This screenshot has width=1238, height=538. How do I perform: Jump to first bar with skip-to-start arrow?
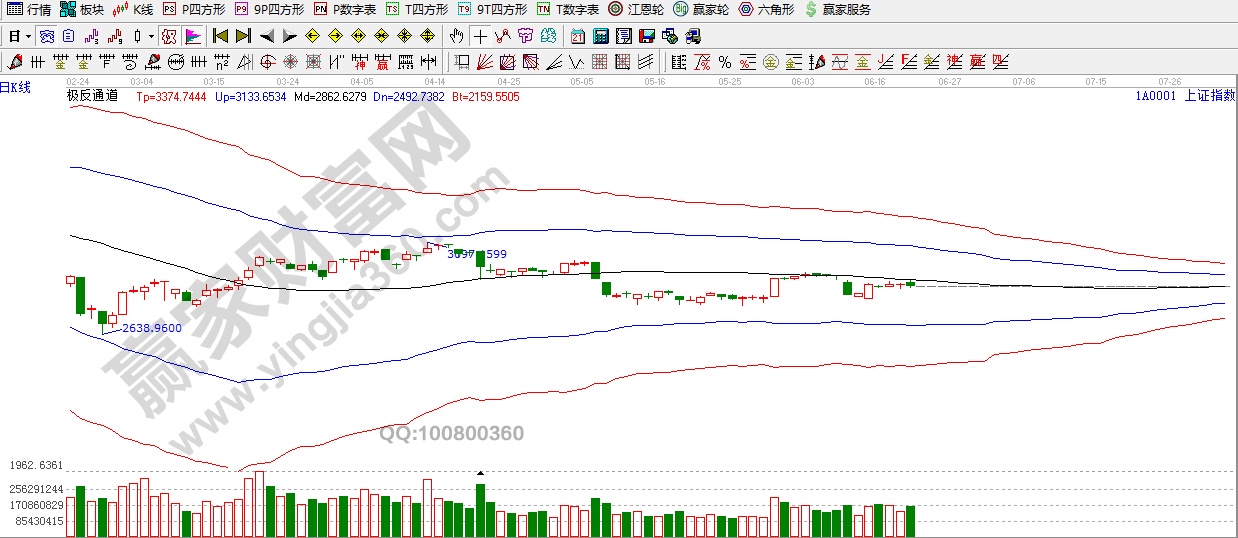pos(220,36)
